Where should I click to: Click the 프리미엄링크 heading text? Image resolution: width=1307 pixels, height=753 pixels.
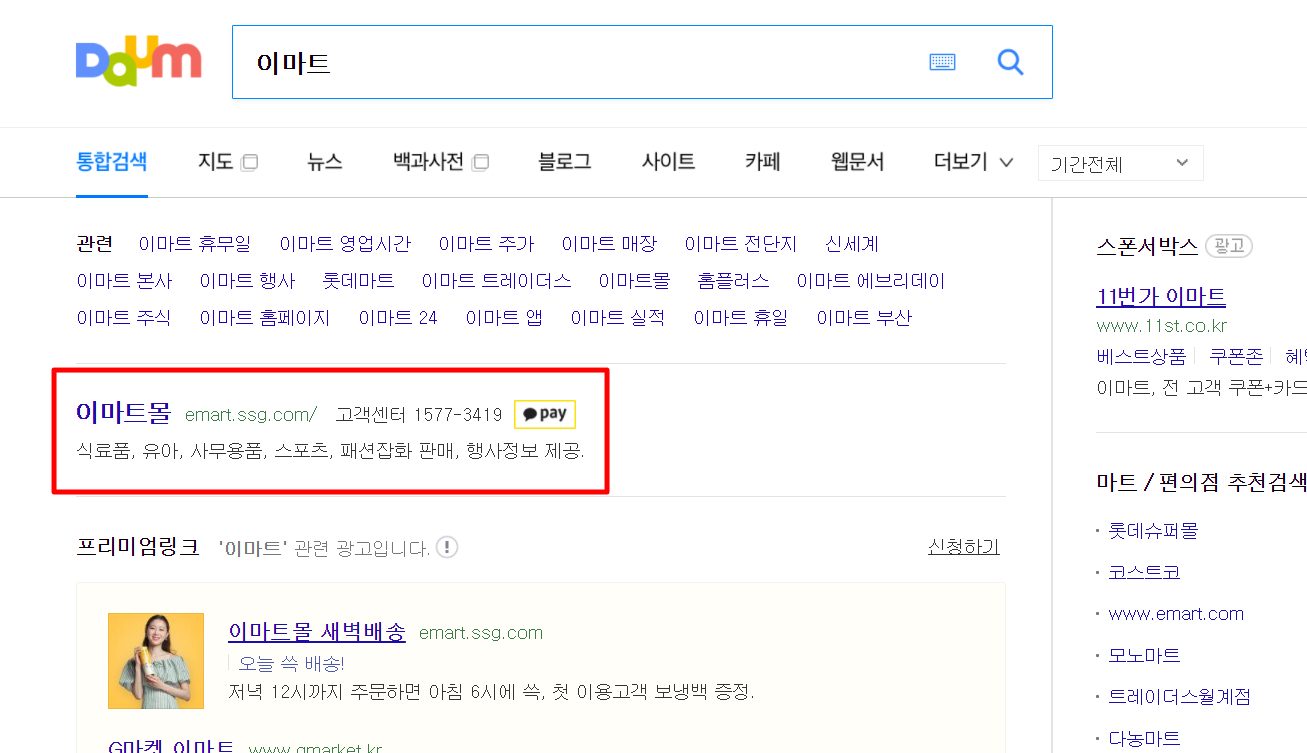click(x=138, y=547)
